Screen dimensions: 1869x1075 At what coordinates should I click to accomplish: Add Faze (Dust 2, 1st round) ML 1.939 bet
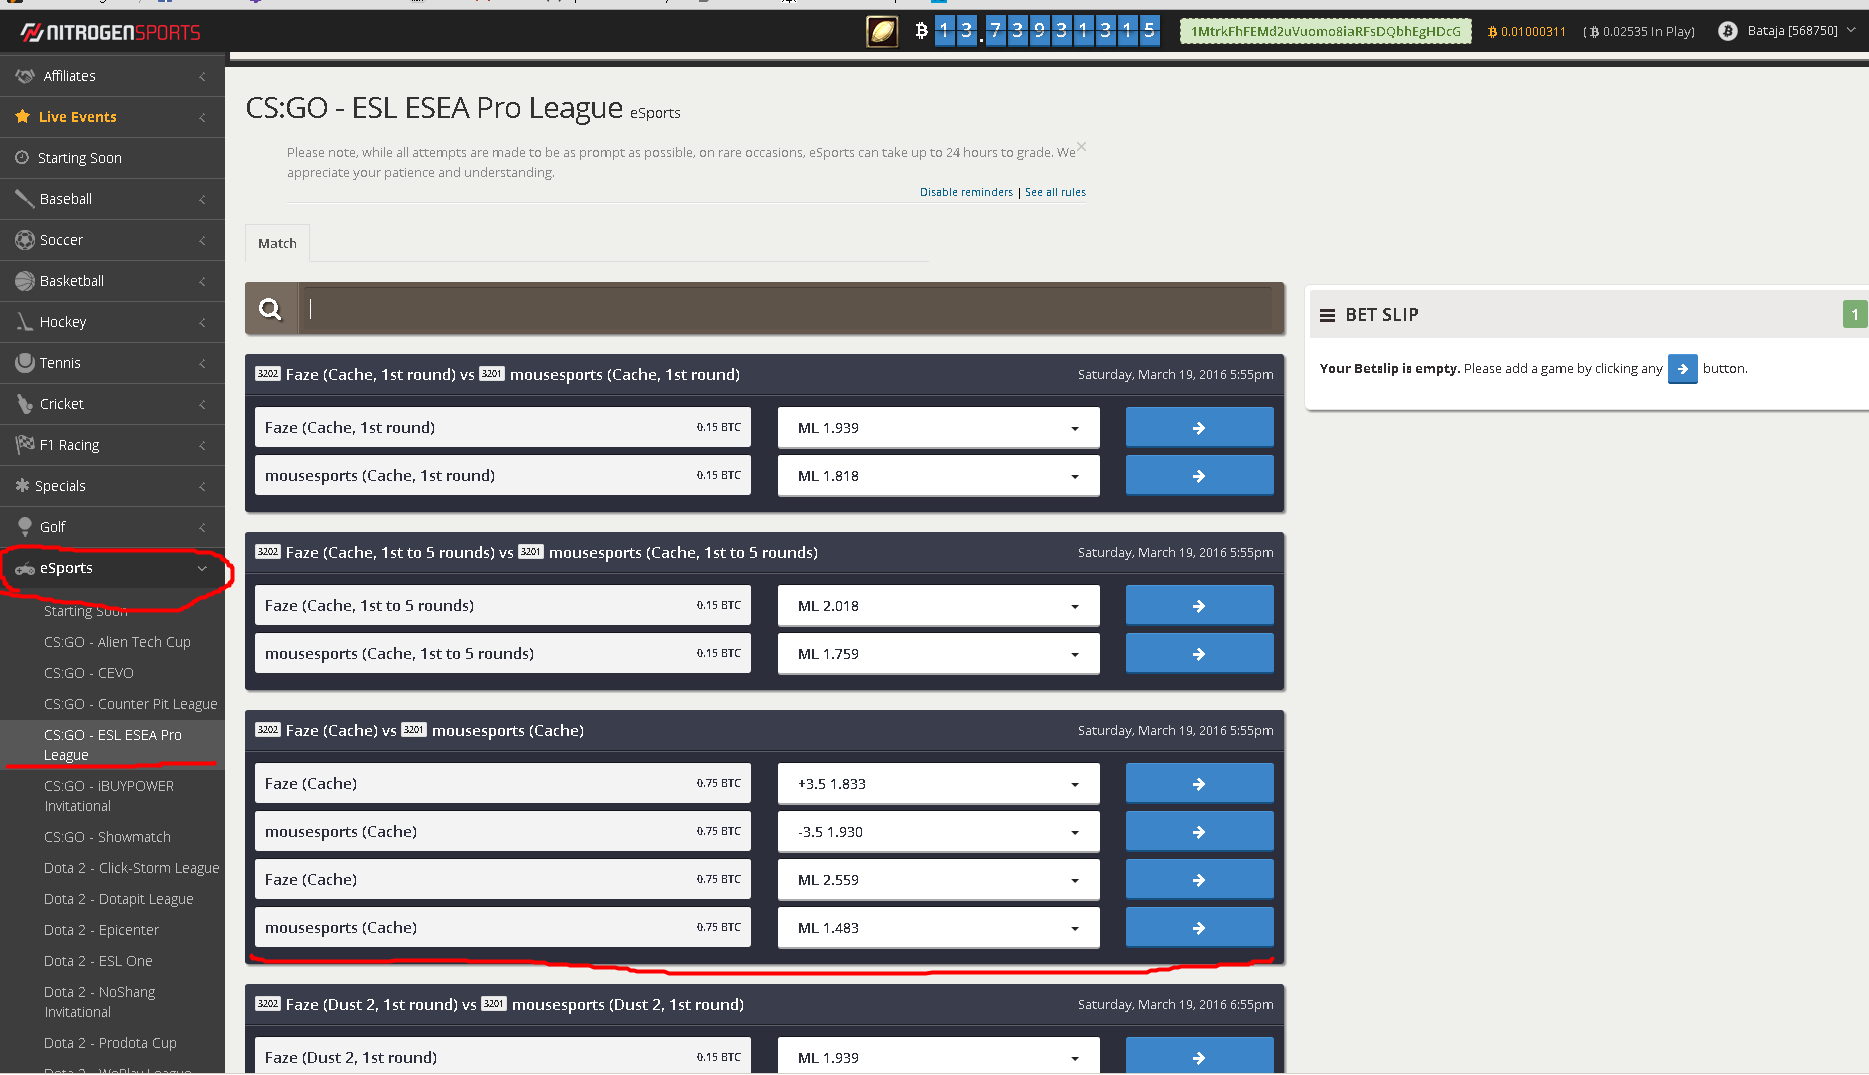click(1199, 1056)
